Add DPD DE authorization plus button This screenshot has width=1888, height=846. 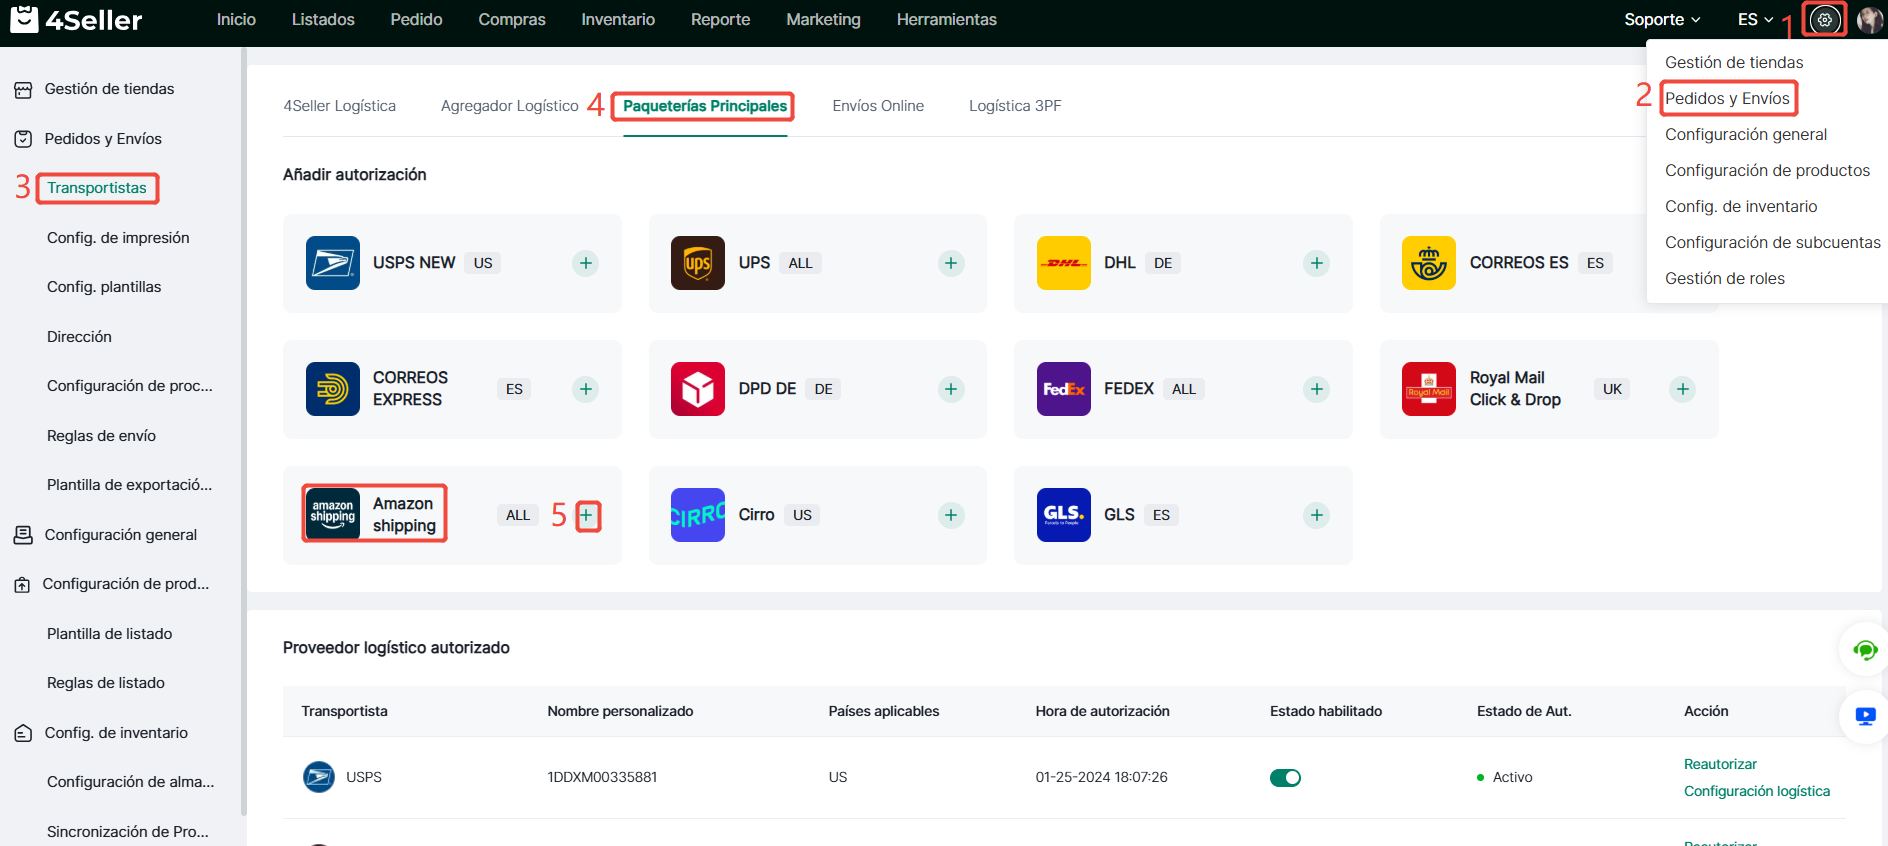pyautogui.click(x=951, y=389)
